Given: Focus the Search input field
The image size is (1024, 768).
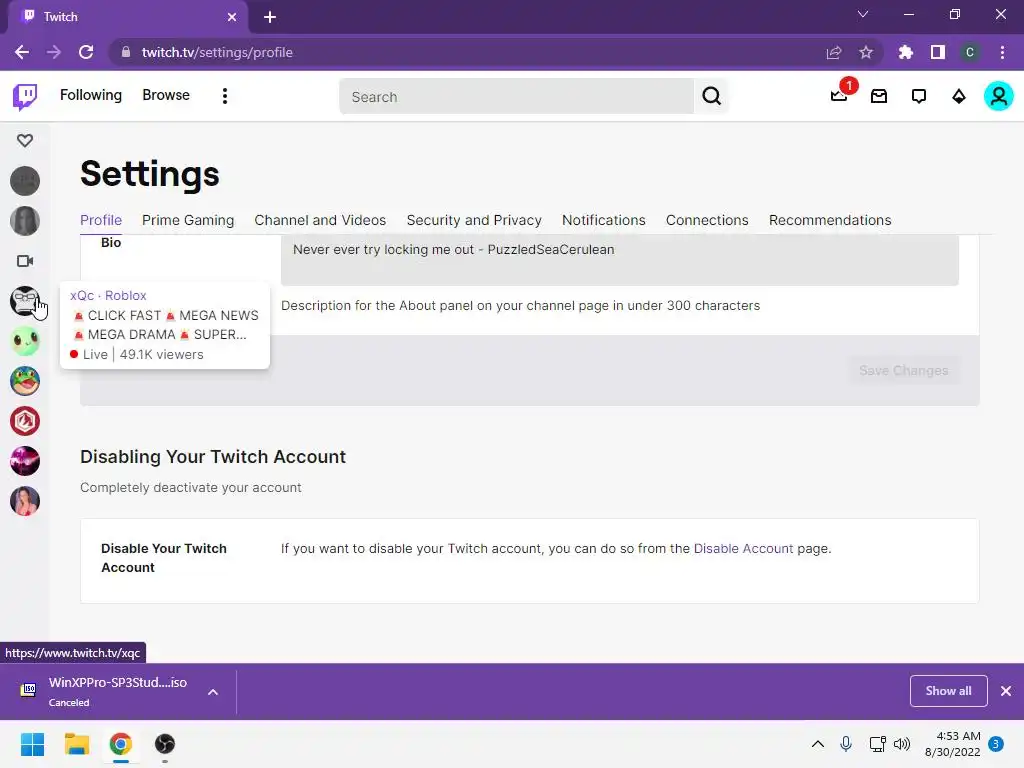Looking at the screenshot, I should point(517,97).
